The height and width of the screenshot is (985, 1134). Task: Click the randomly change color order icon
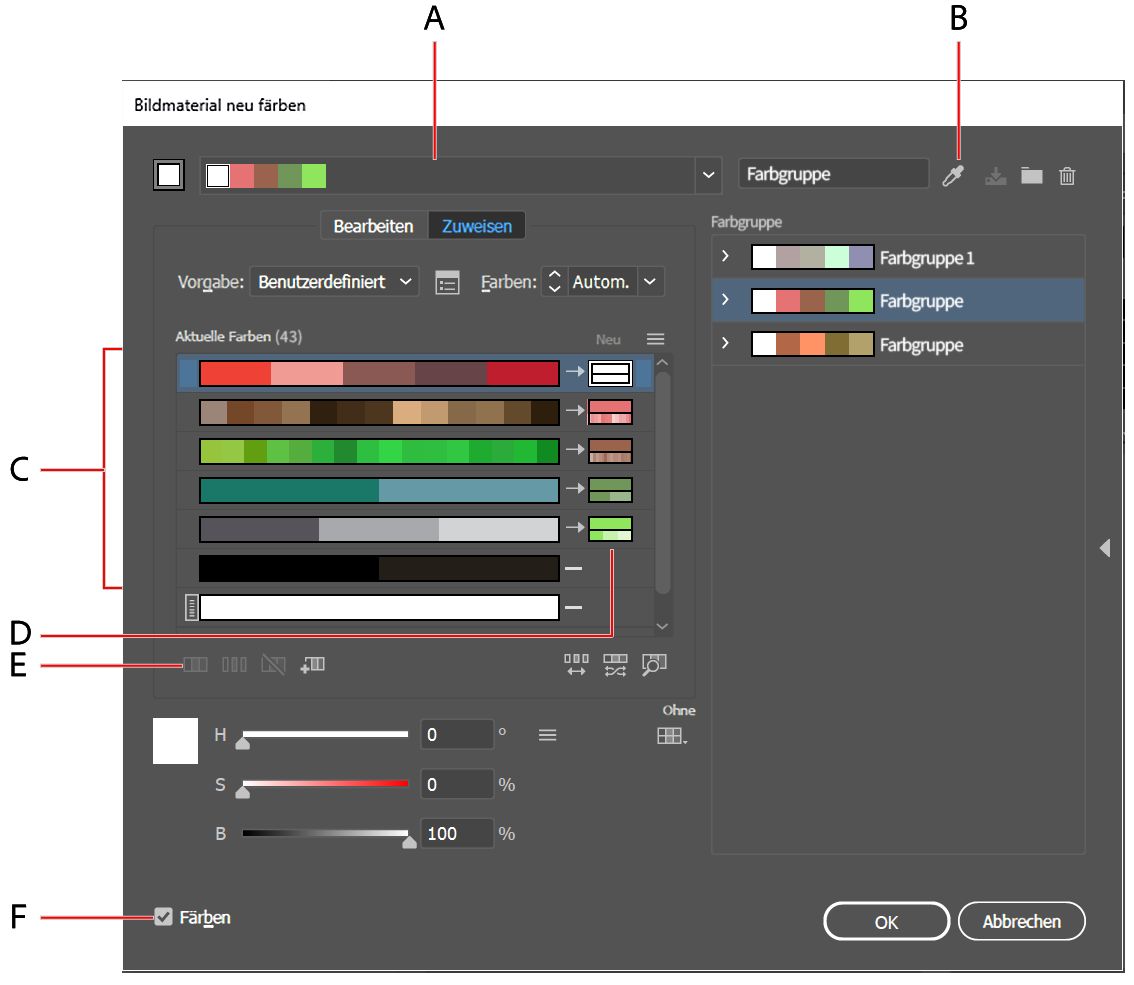(576, 665)
